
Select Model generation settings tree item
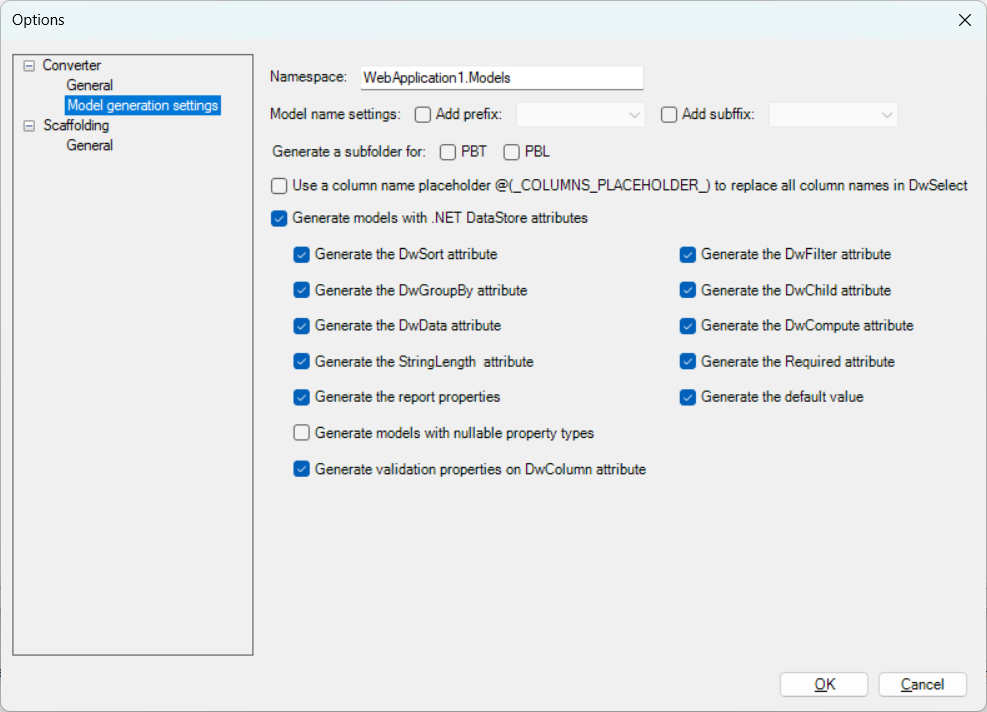142,106
